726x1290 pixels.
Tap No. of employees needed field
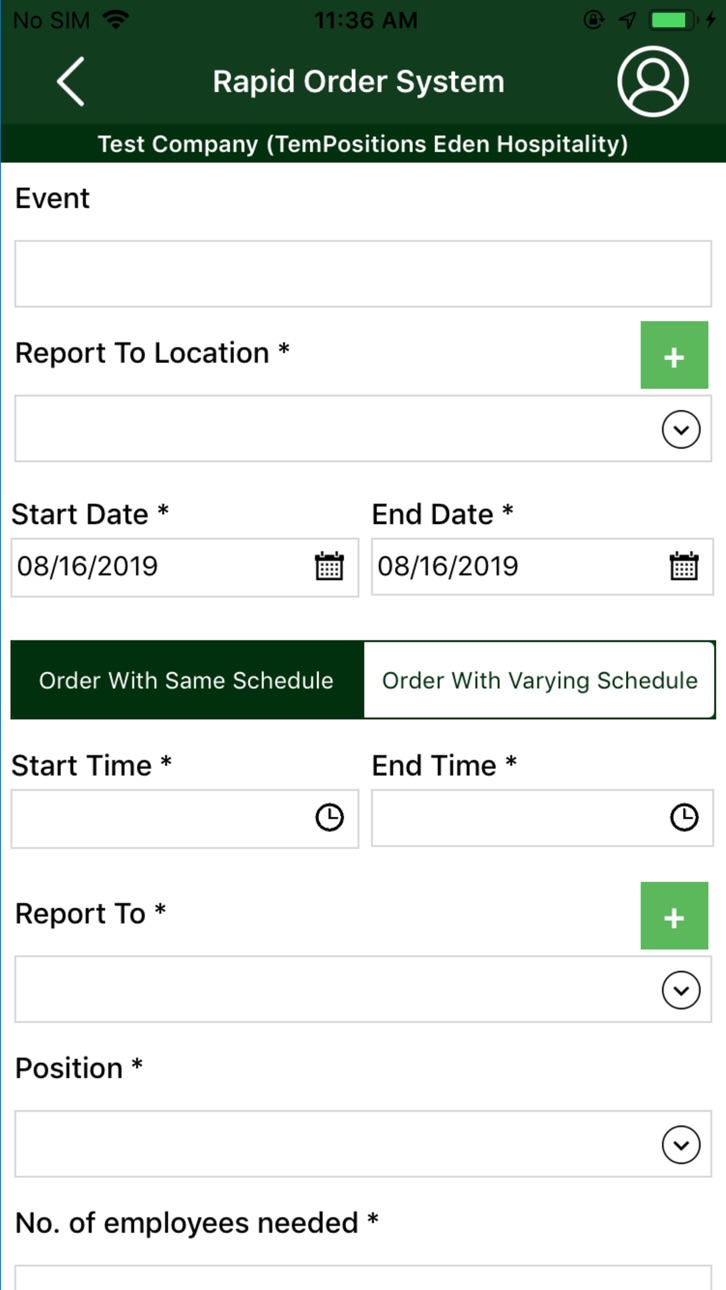(363, 1278)
